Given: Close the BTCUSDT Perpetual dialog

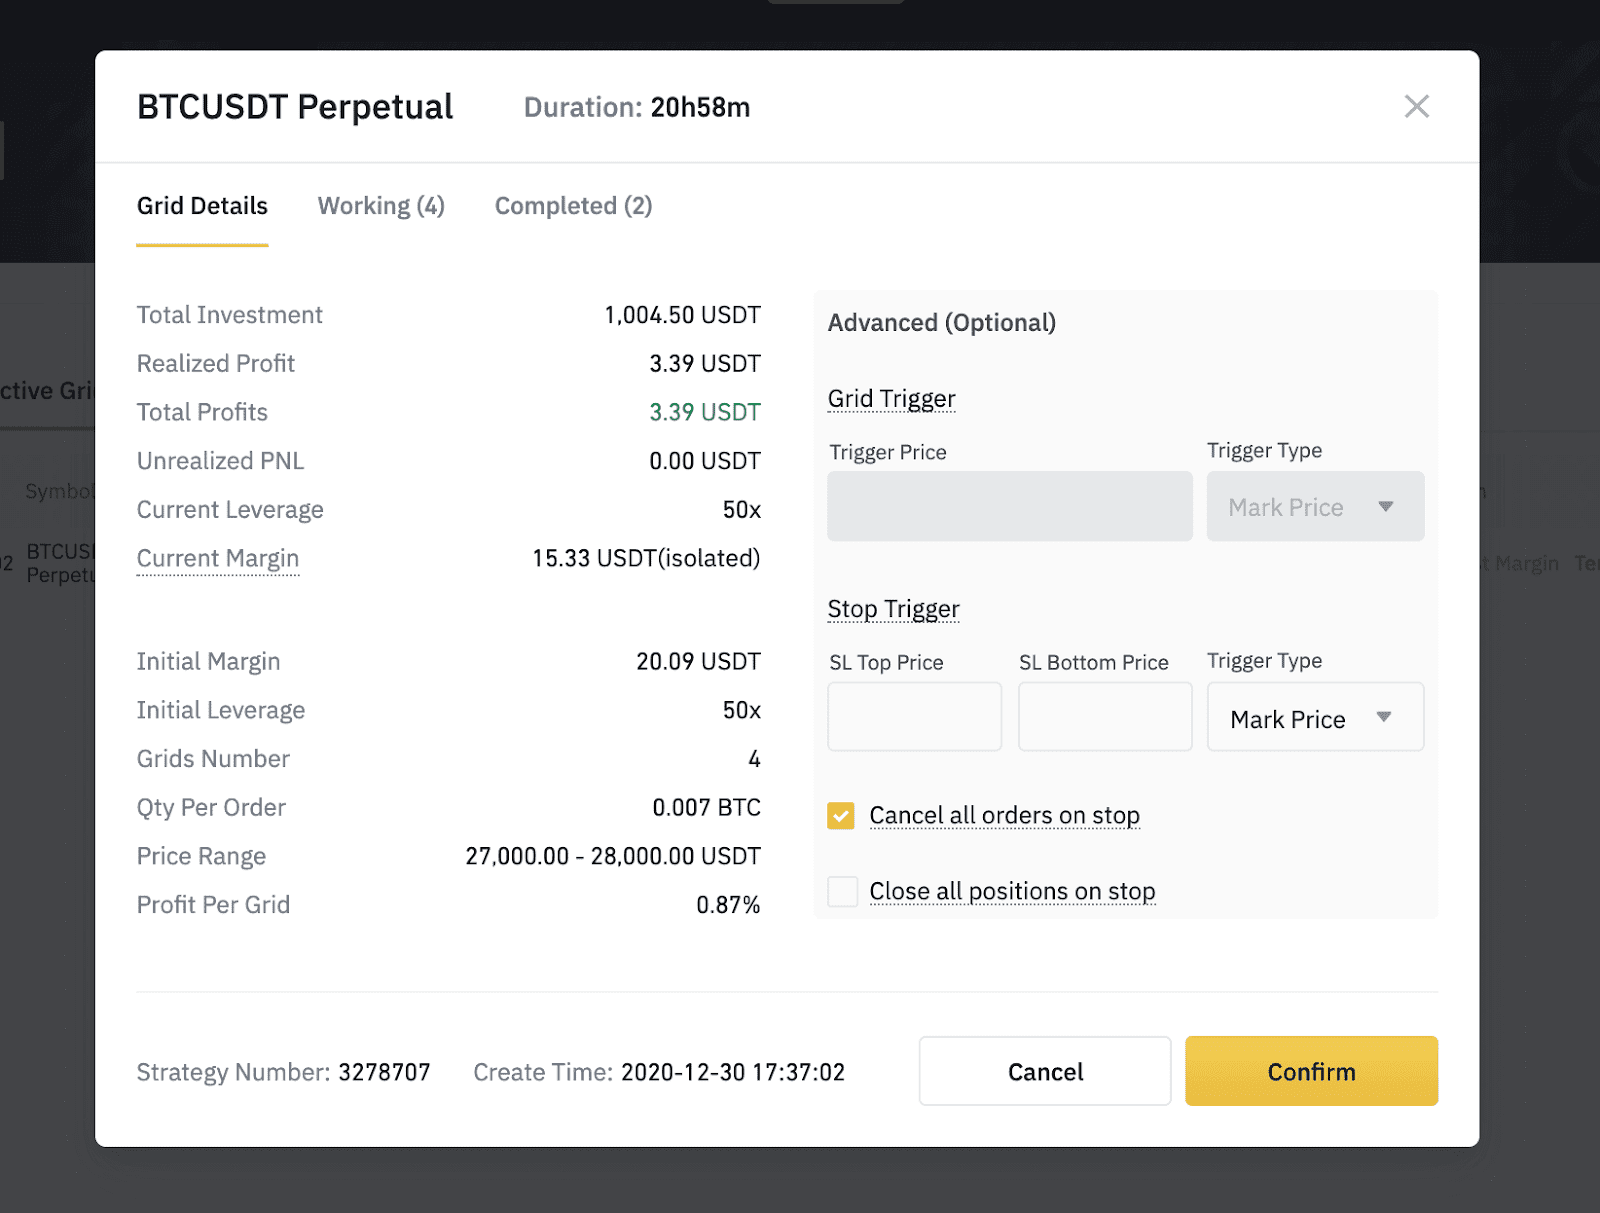Looking at the screenshot, I should pos(1416,106).
